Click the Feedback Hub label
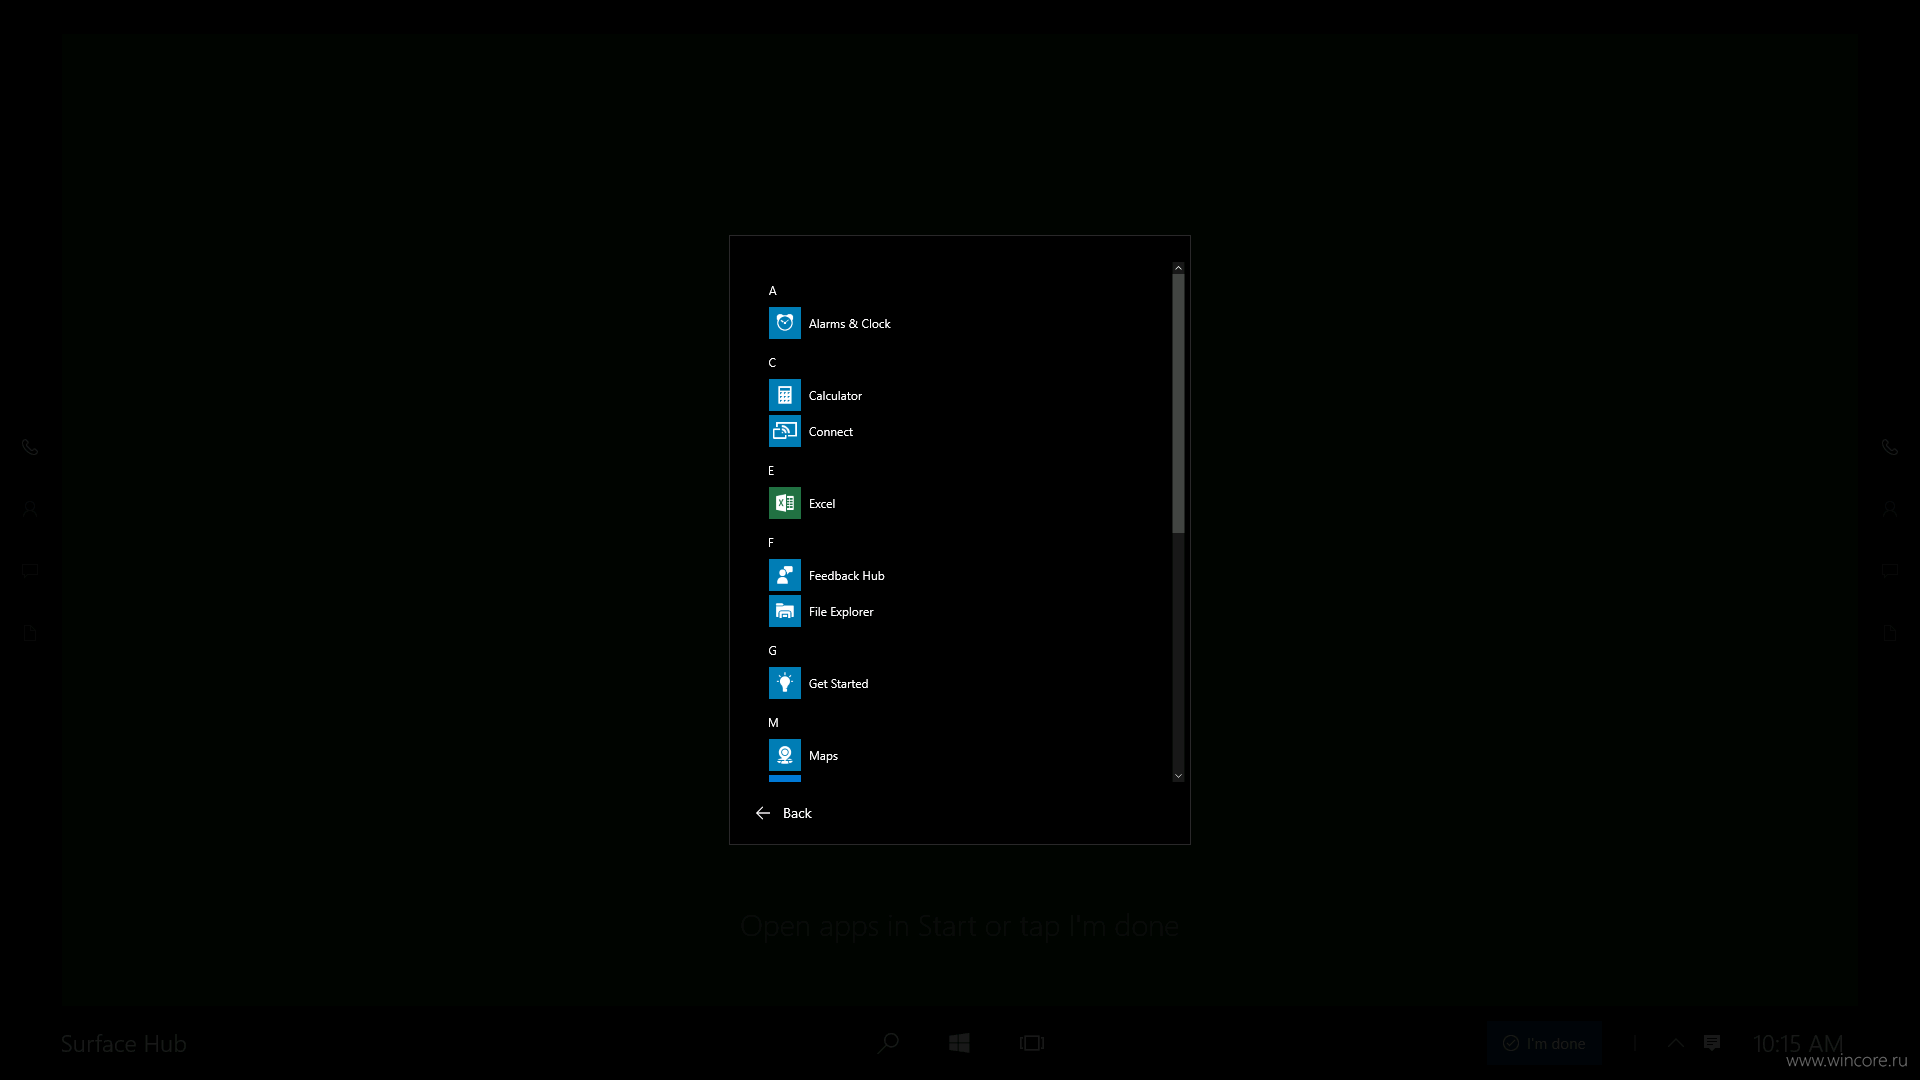The width and height of the screenshot is (1920, 1080). point(846,576)
